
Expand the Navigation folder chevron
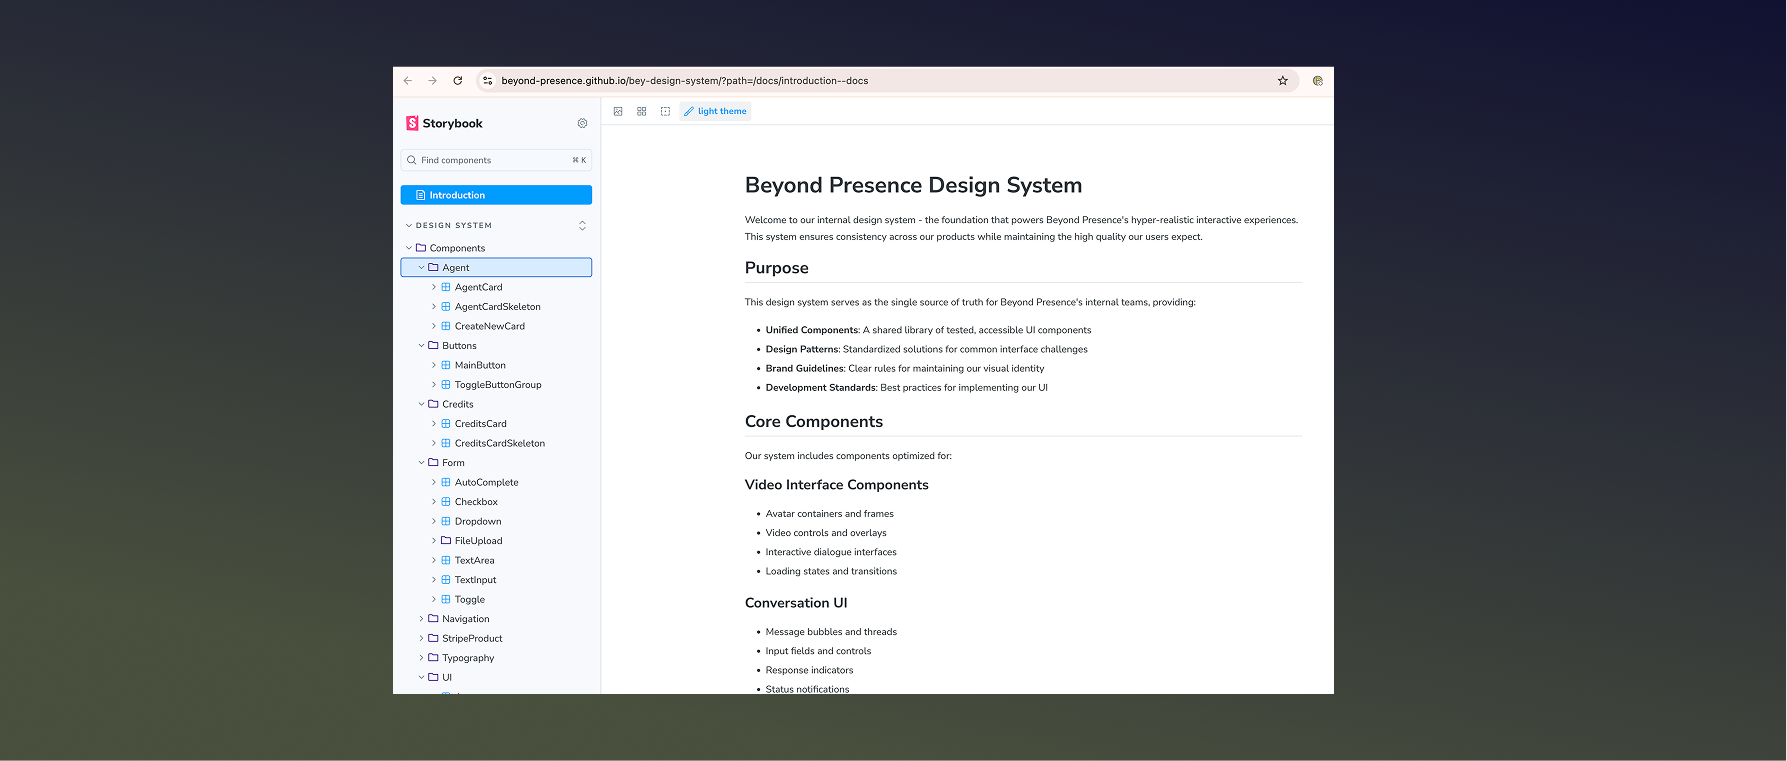pyautogui.click(x=421, y=619)
